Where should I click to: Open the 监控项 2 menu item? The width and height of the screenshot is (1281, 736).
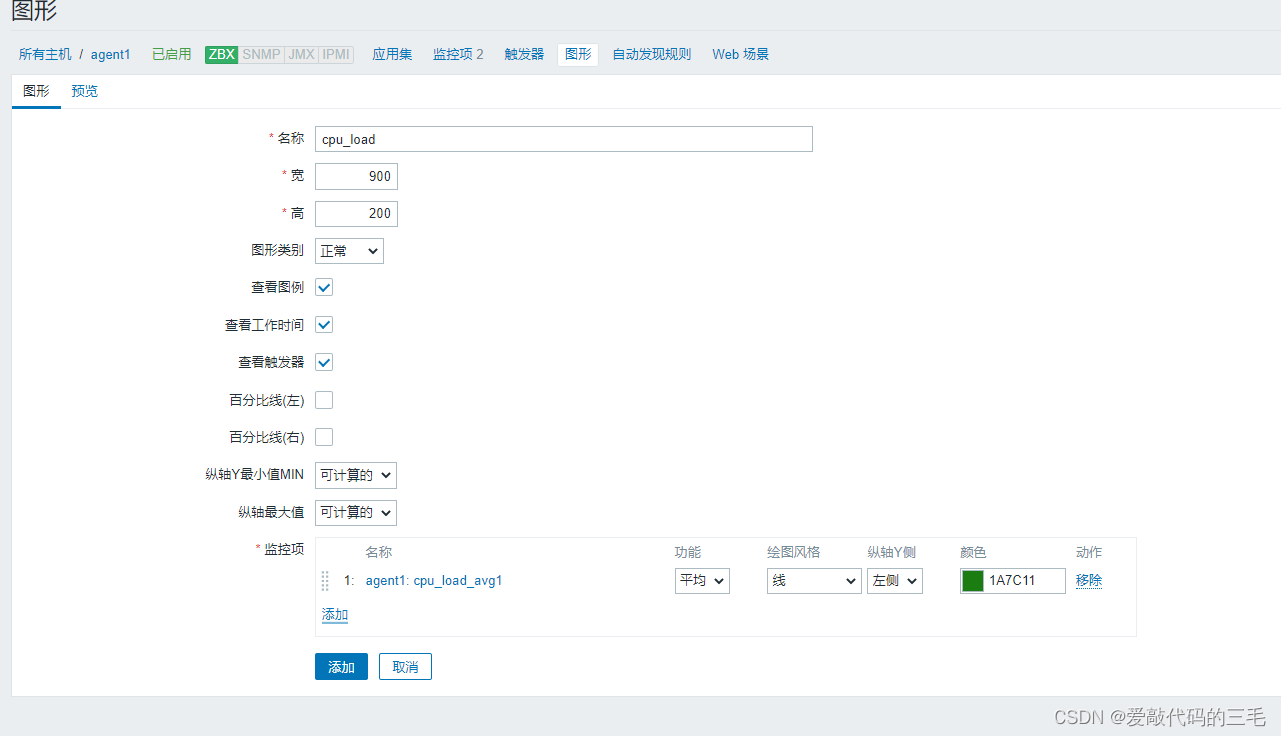[x=458, y=54]
